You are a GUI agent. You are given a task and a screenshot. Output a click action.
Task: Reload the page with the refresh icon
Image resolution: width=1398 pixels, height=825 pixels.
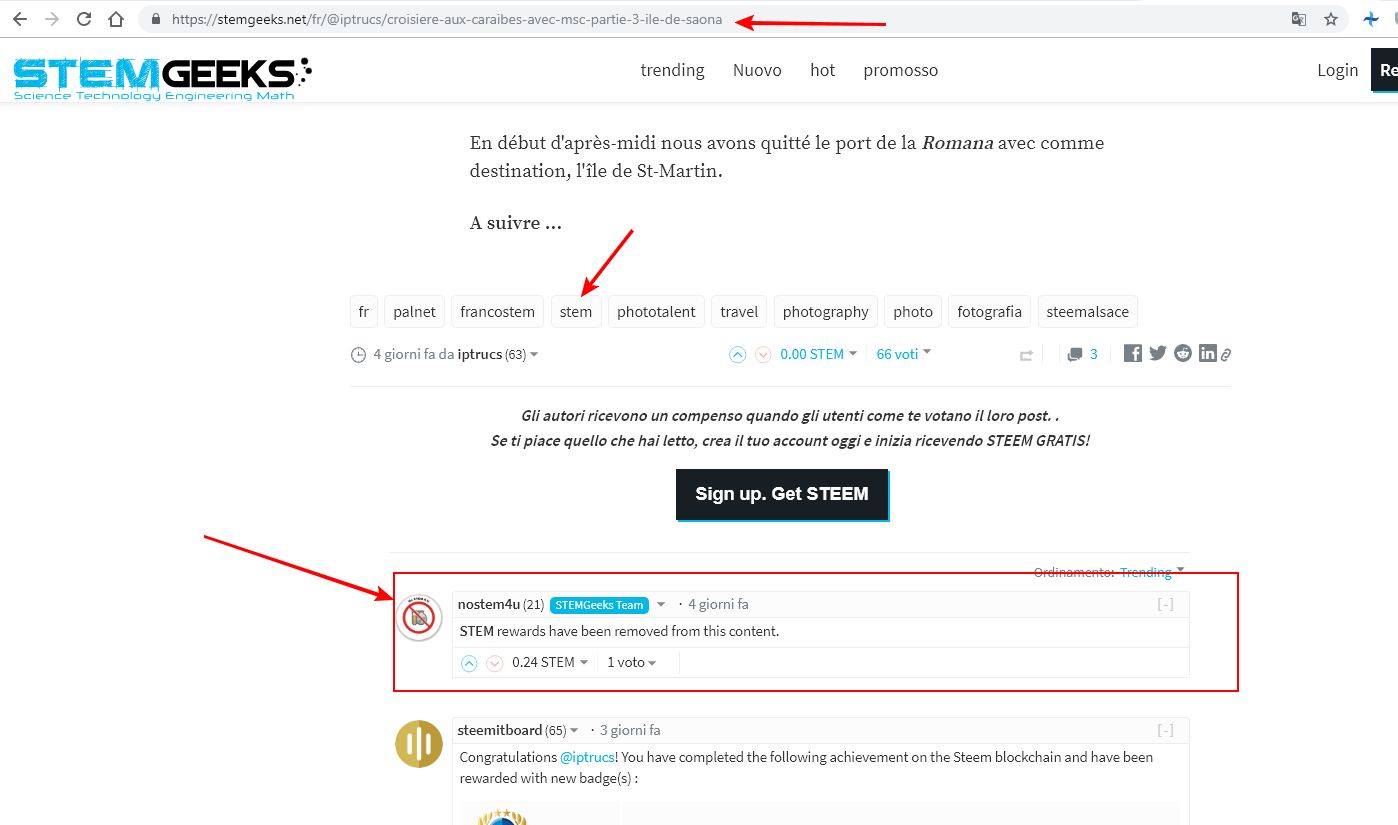84,19
